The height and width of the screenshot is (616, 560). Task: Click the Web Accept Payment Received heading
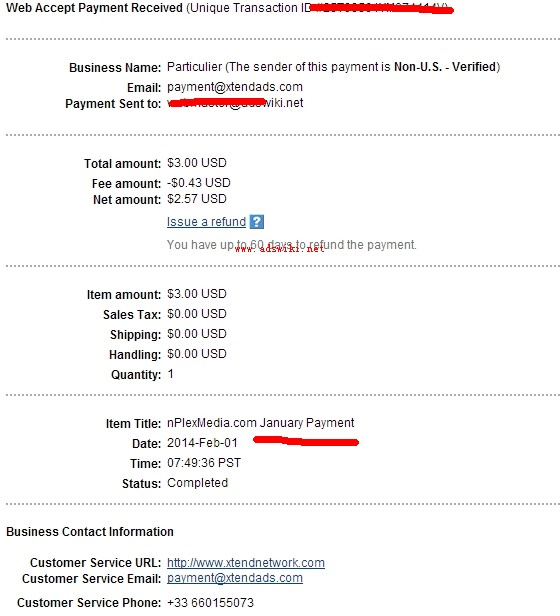click(94, 8)
